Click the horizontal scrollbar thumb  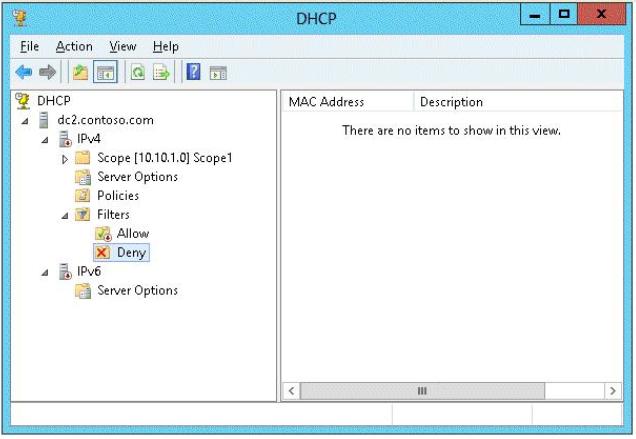(x=422, y=391)
